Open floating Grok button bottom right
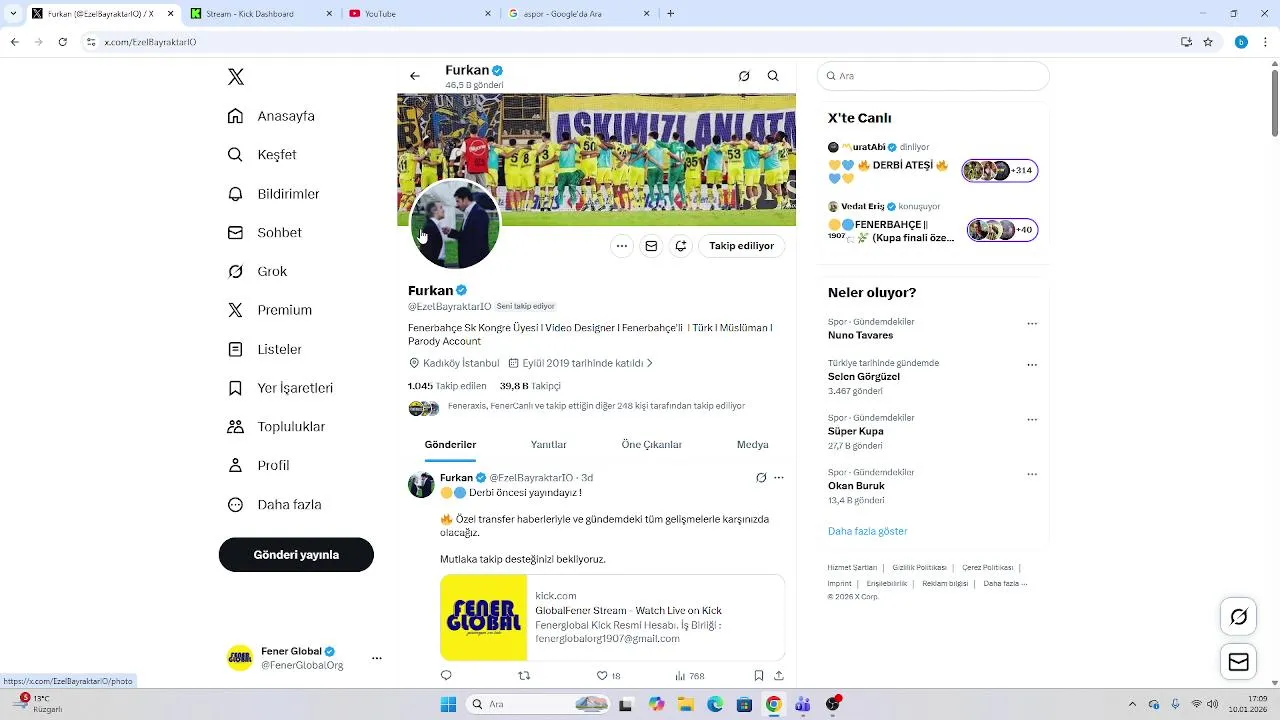The image size is (1280, 720). pos(1239,617)
